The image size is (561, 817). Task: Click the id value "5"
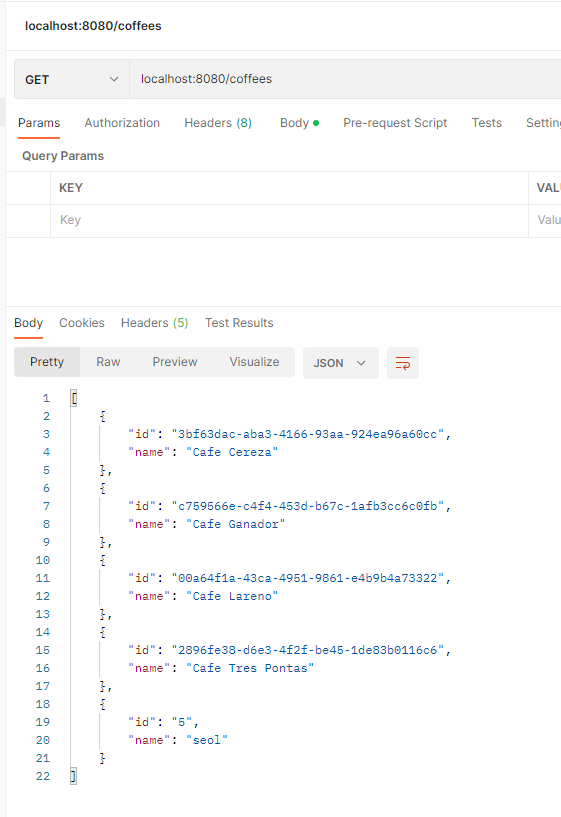point(182,722)
